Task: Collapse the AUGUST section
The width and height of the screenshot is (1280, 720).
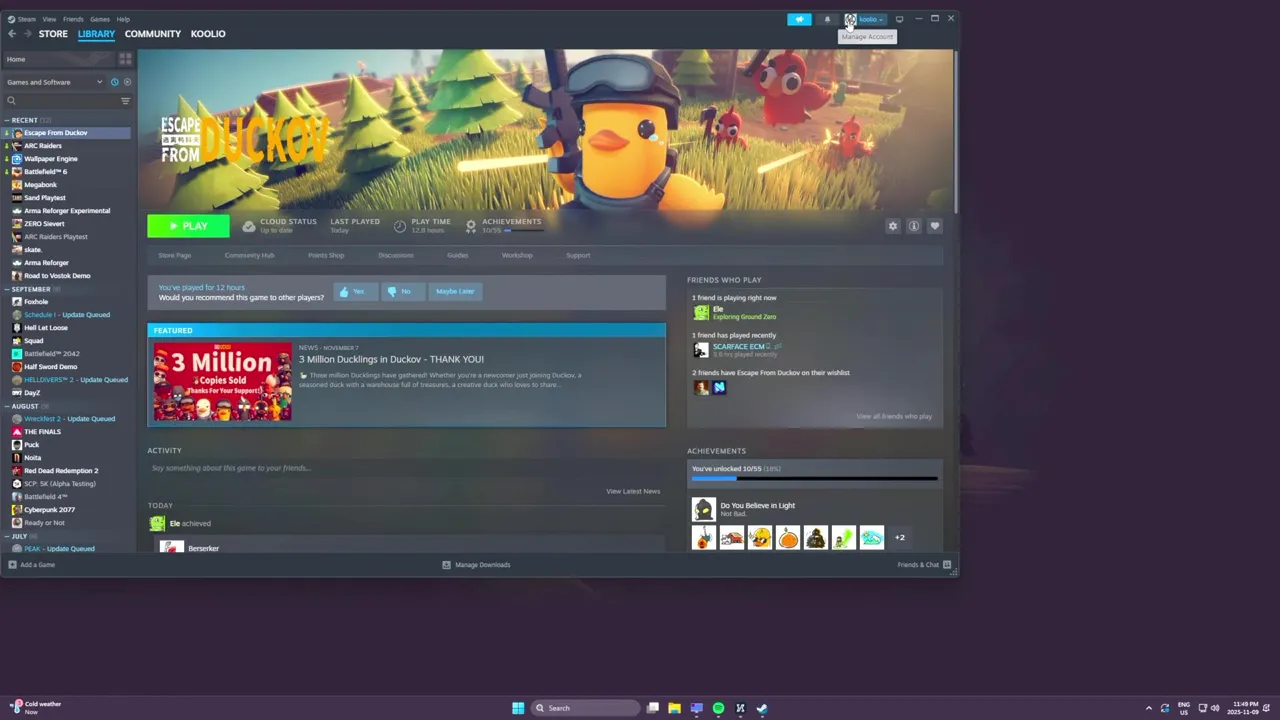Action: pyautogui.click(x=7, y=406)
